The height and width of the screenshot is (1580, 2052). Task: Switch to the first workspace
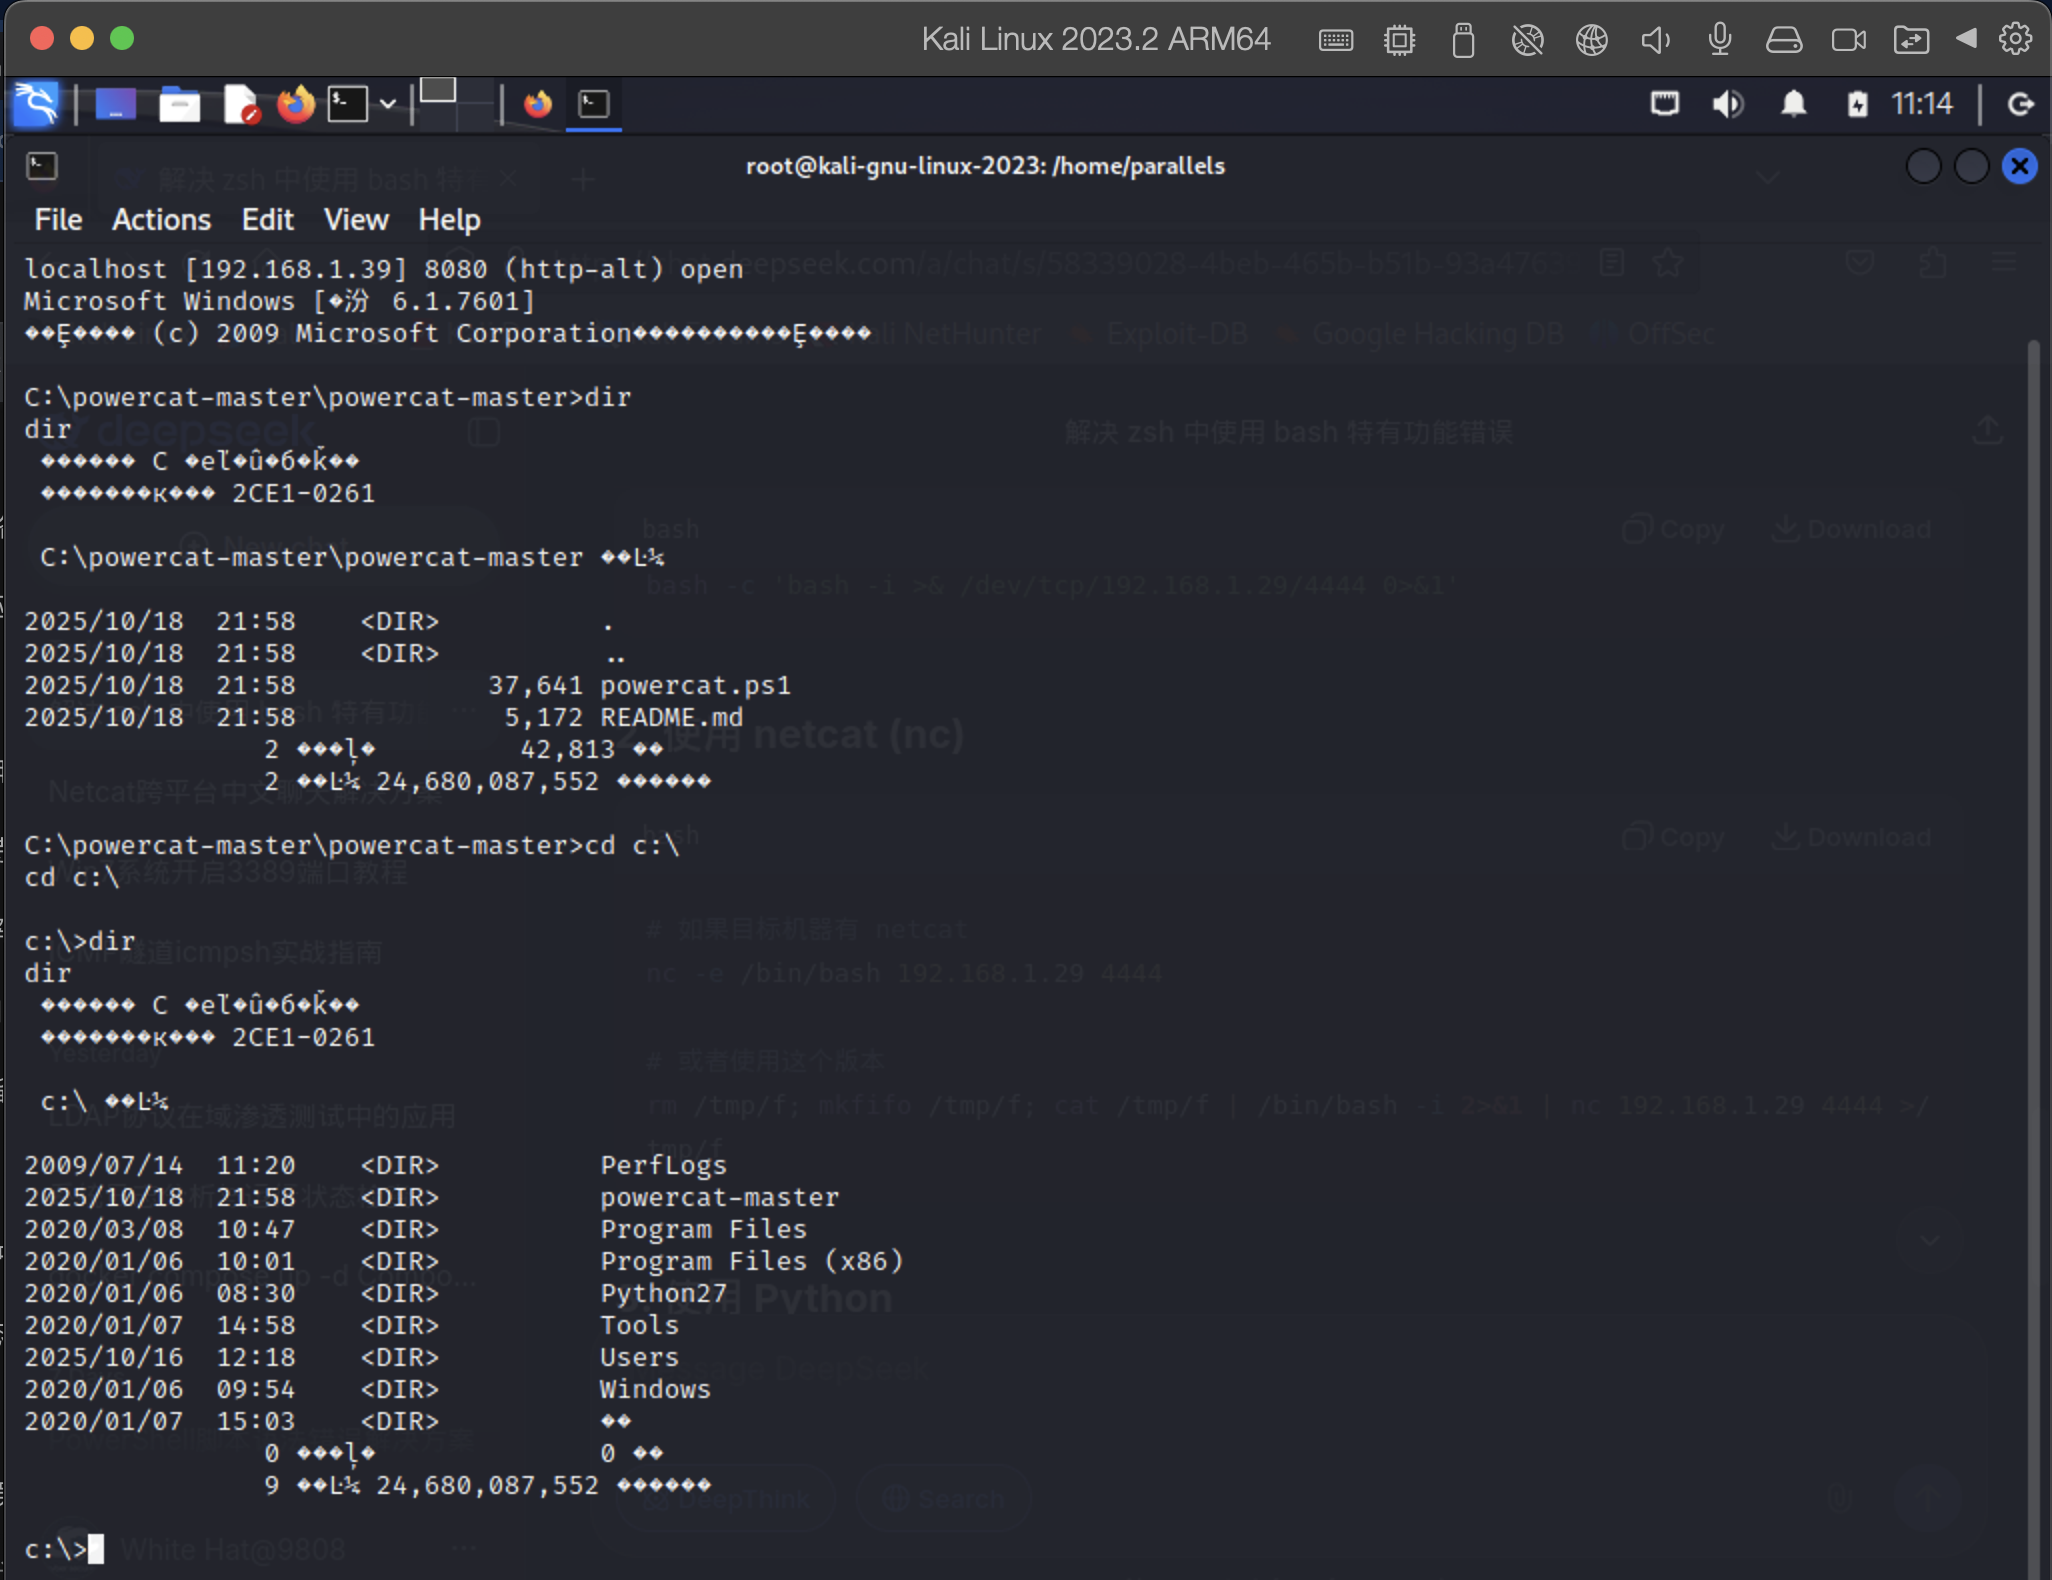437,91
